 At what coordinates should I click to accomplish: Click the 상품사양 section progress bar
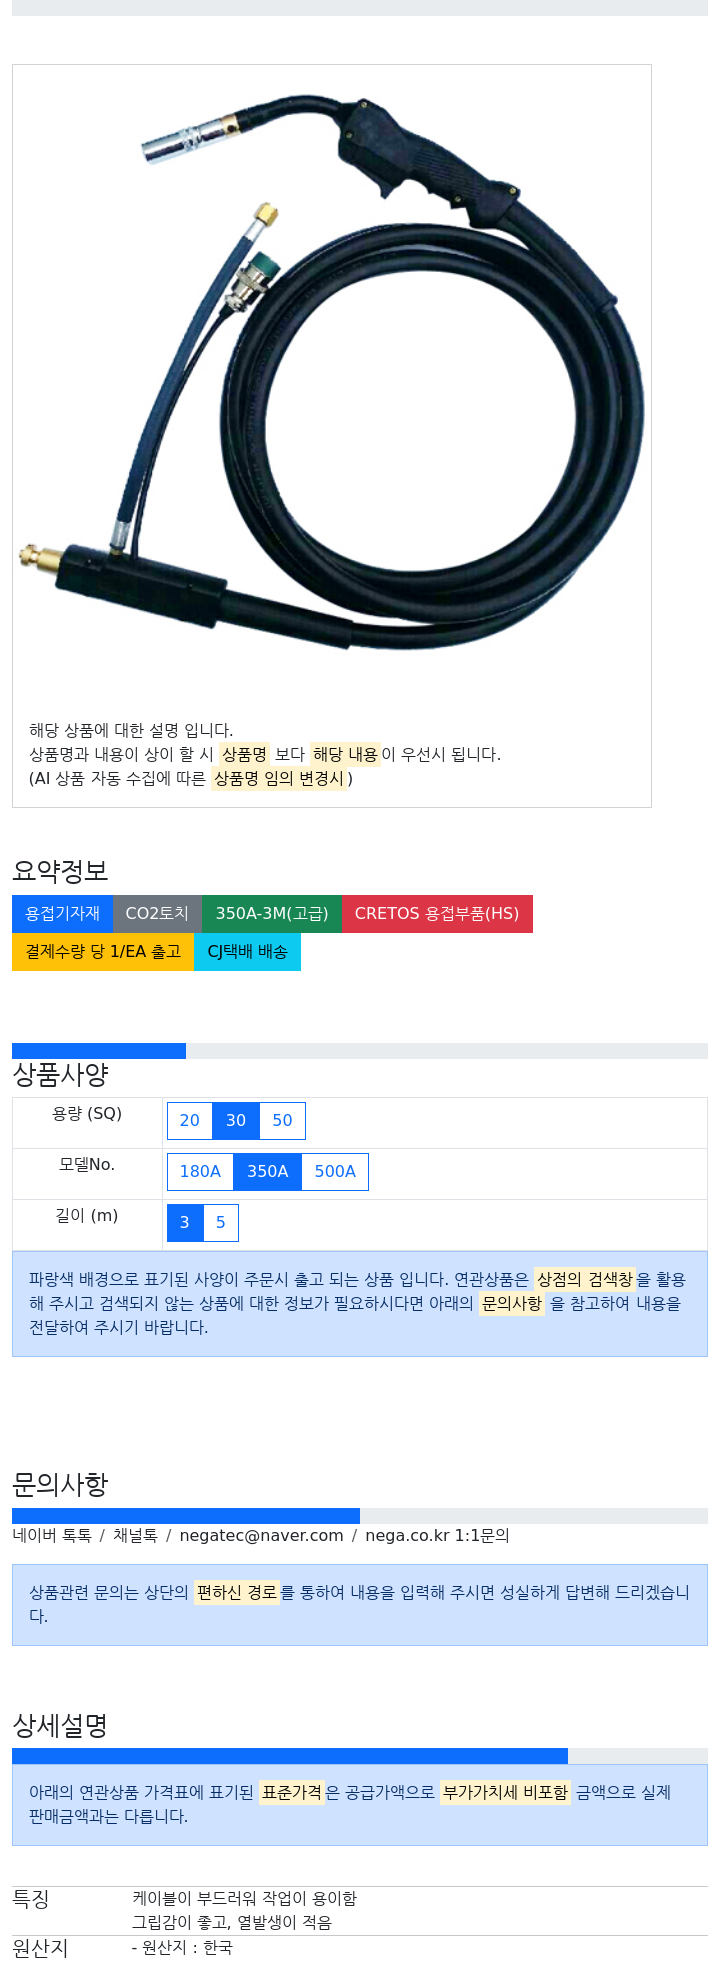360,1051
